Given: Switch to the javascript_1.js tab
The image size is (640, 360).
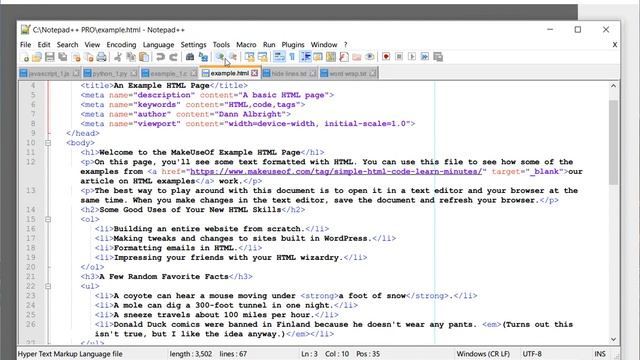Looking at the screenshot, I should 49,73.
